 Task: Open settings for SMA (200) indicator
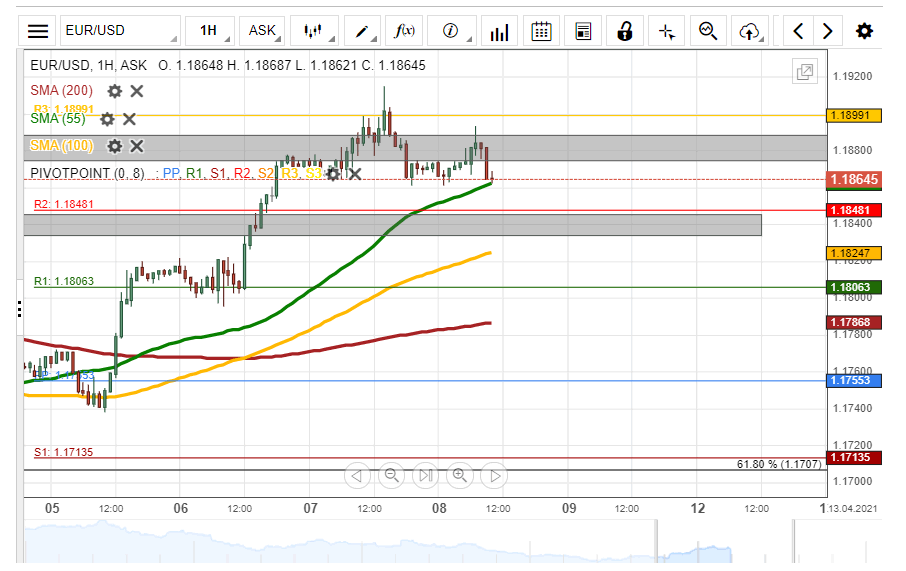point(115,91)
